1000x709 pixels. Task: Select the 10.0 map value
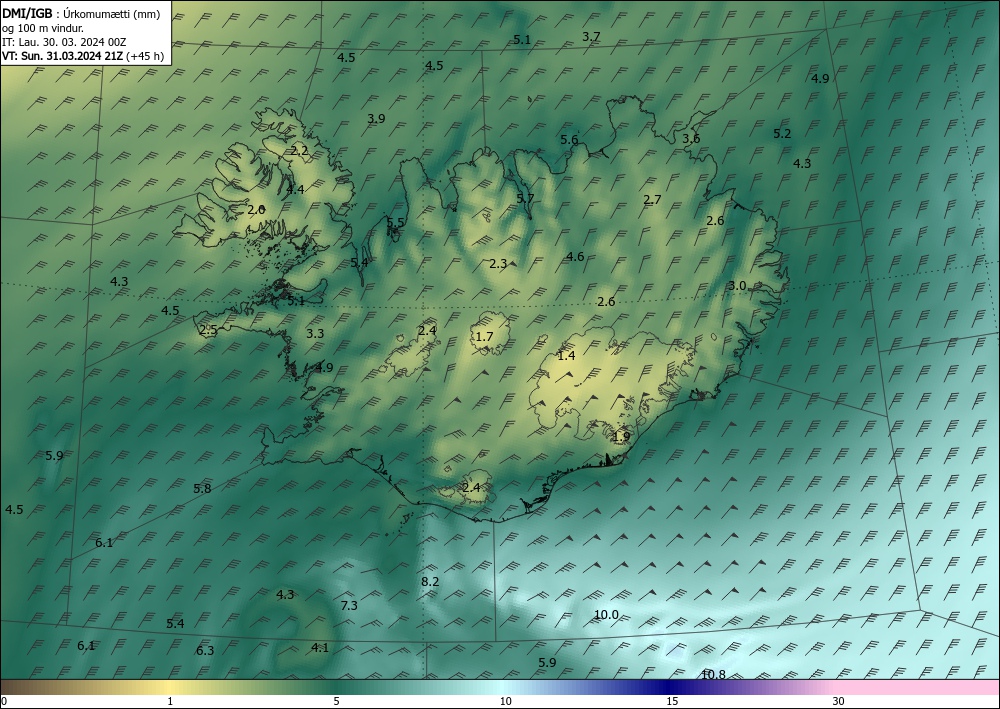[606, 615]
